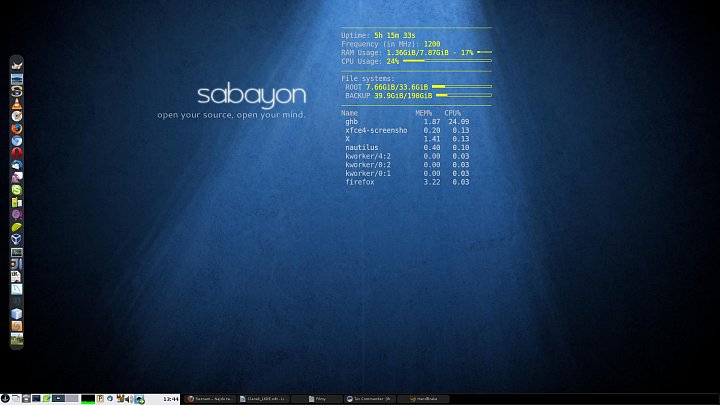Launch Chromium browser from the dock
This screenshot has width=720, height=405.
pos(17,141)
